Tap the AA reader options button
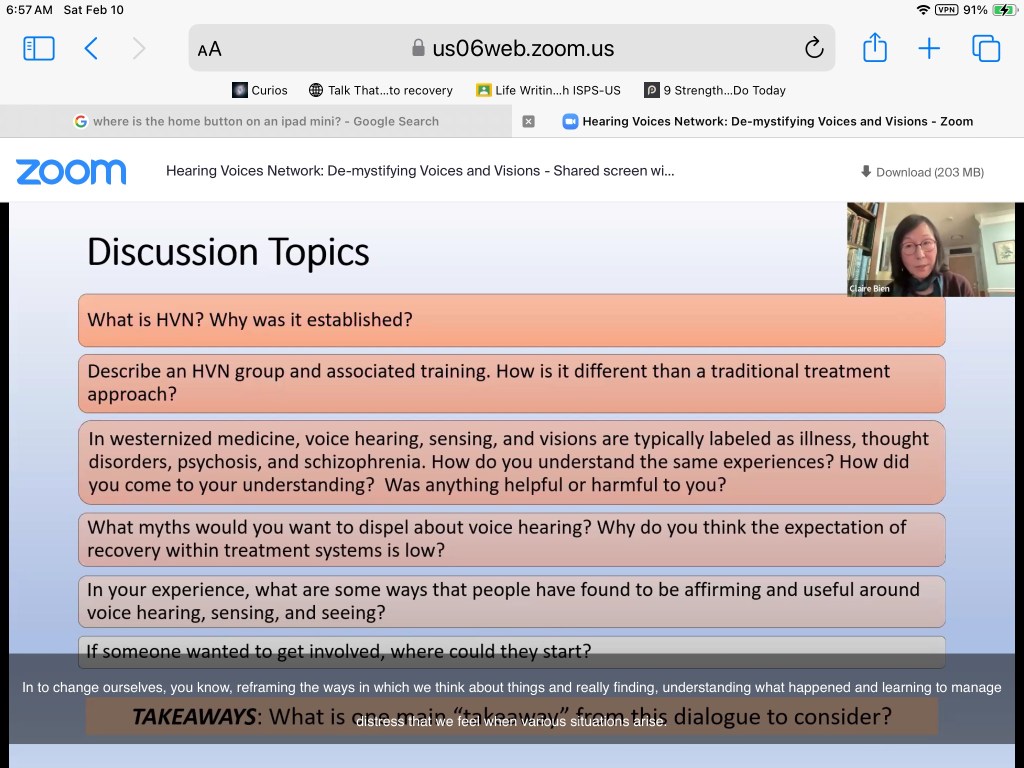The height and width of the screenshot is (768, 1024). [x=210, y=49]
